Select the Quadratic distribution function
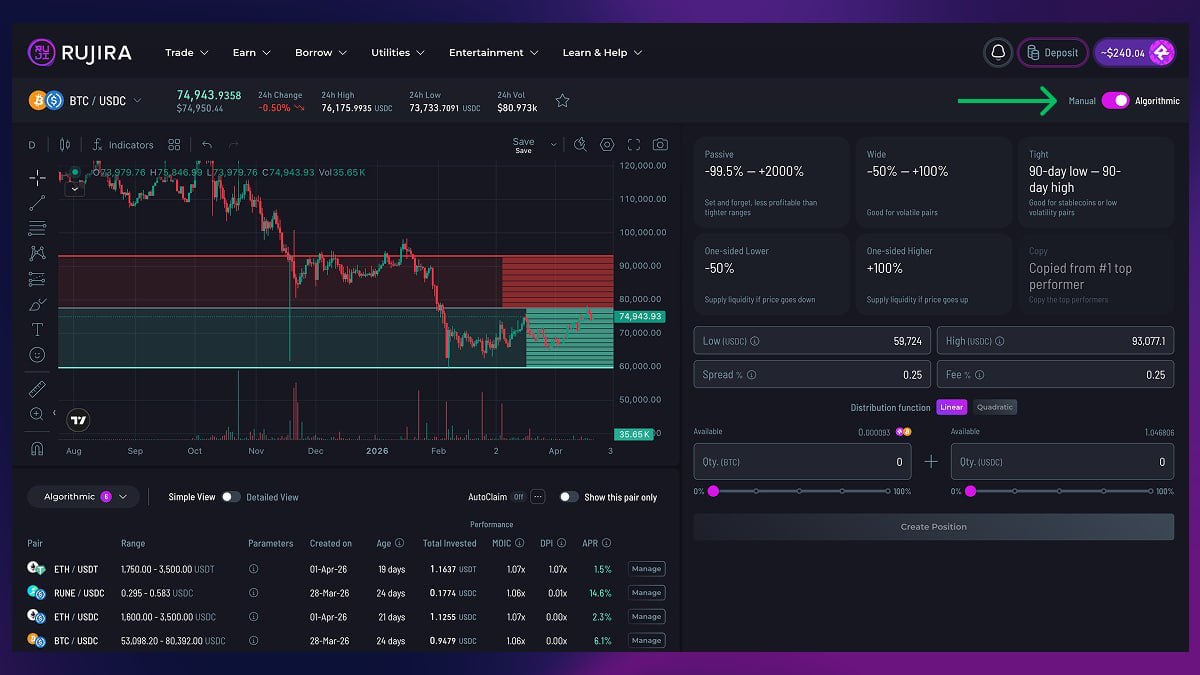The width and height of the screenshot is (1200, 675). click(x=994, y=407)
